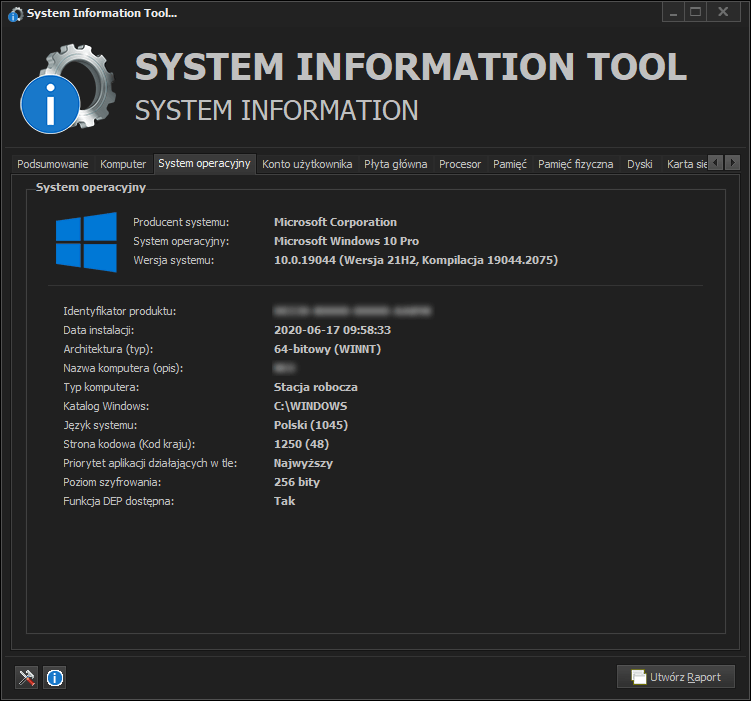Click the app icon in the title bar
Viewport: 751px width, 701px height.
coord(15,14)
